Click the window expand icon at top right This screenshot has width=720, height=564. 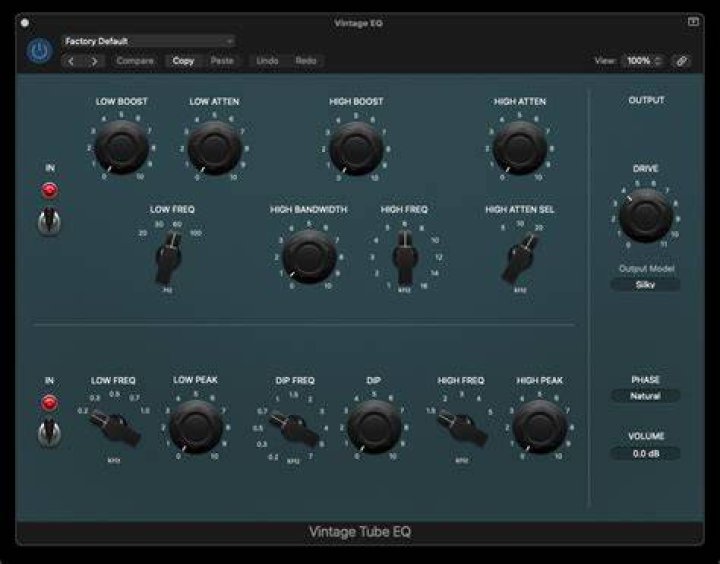coord(693,22)
